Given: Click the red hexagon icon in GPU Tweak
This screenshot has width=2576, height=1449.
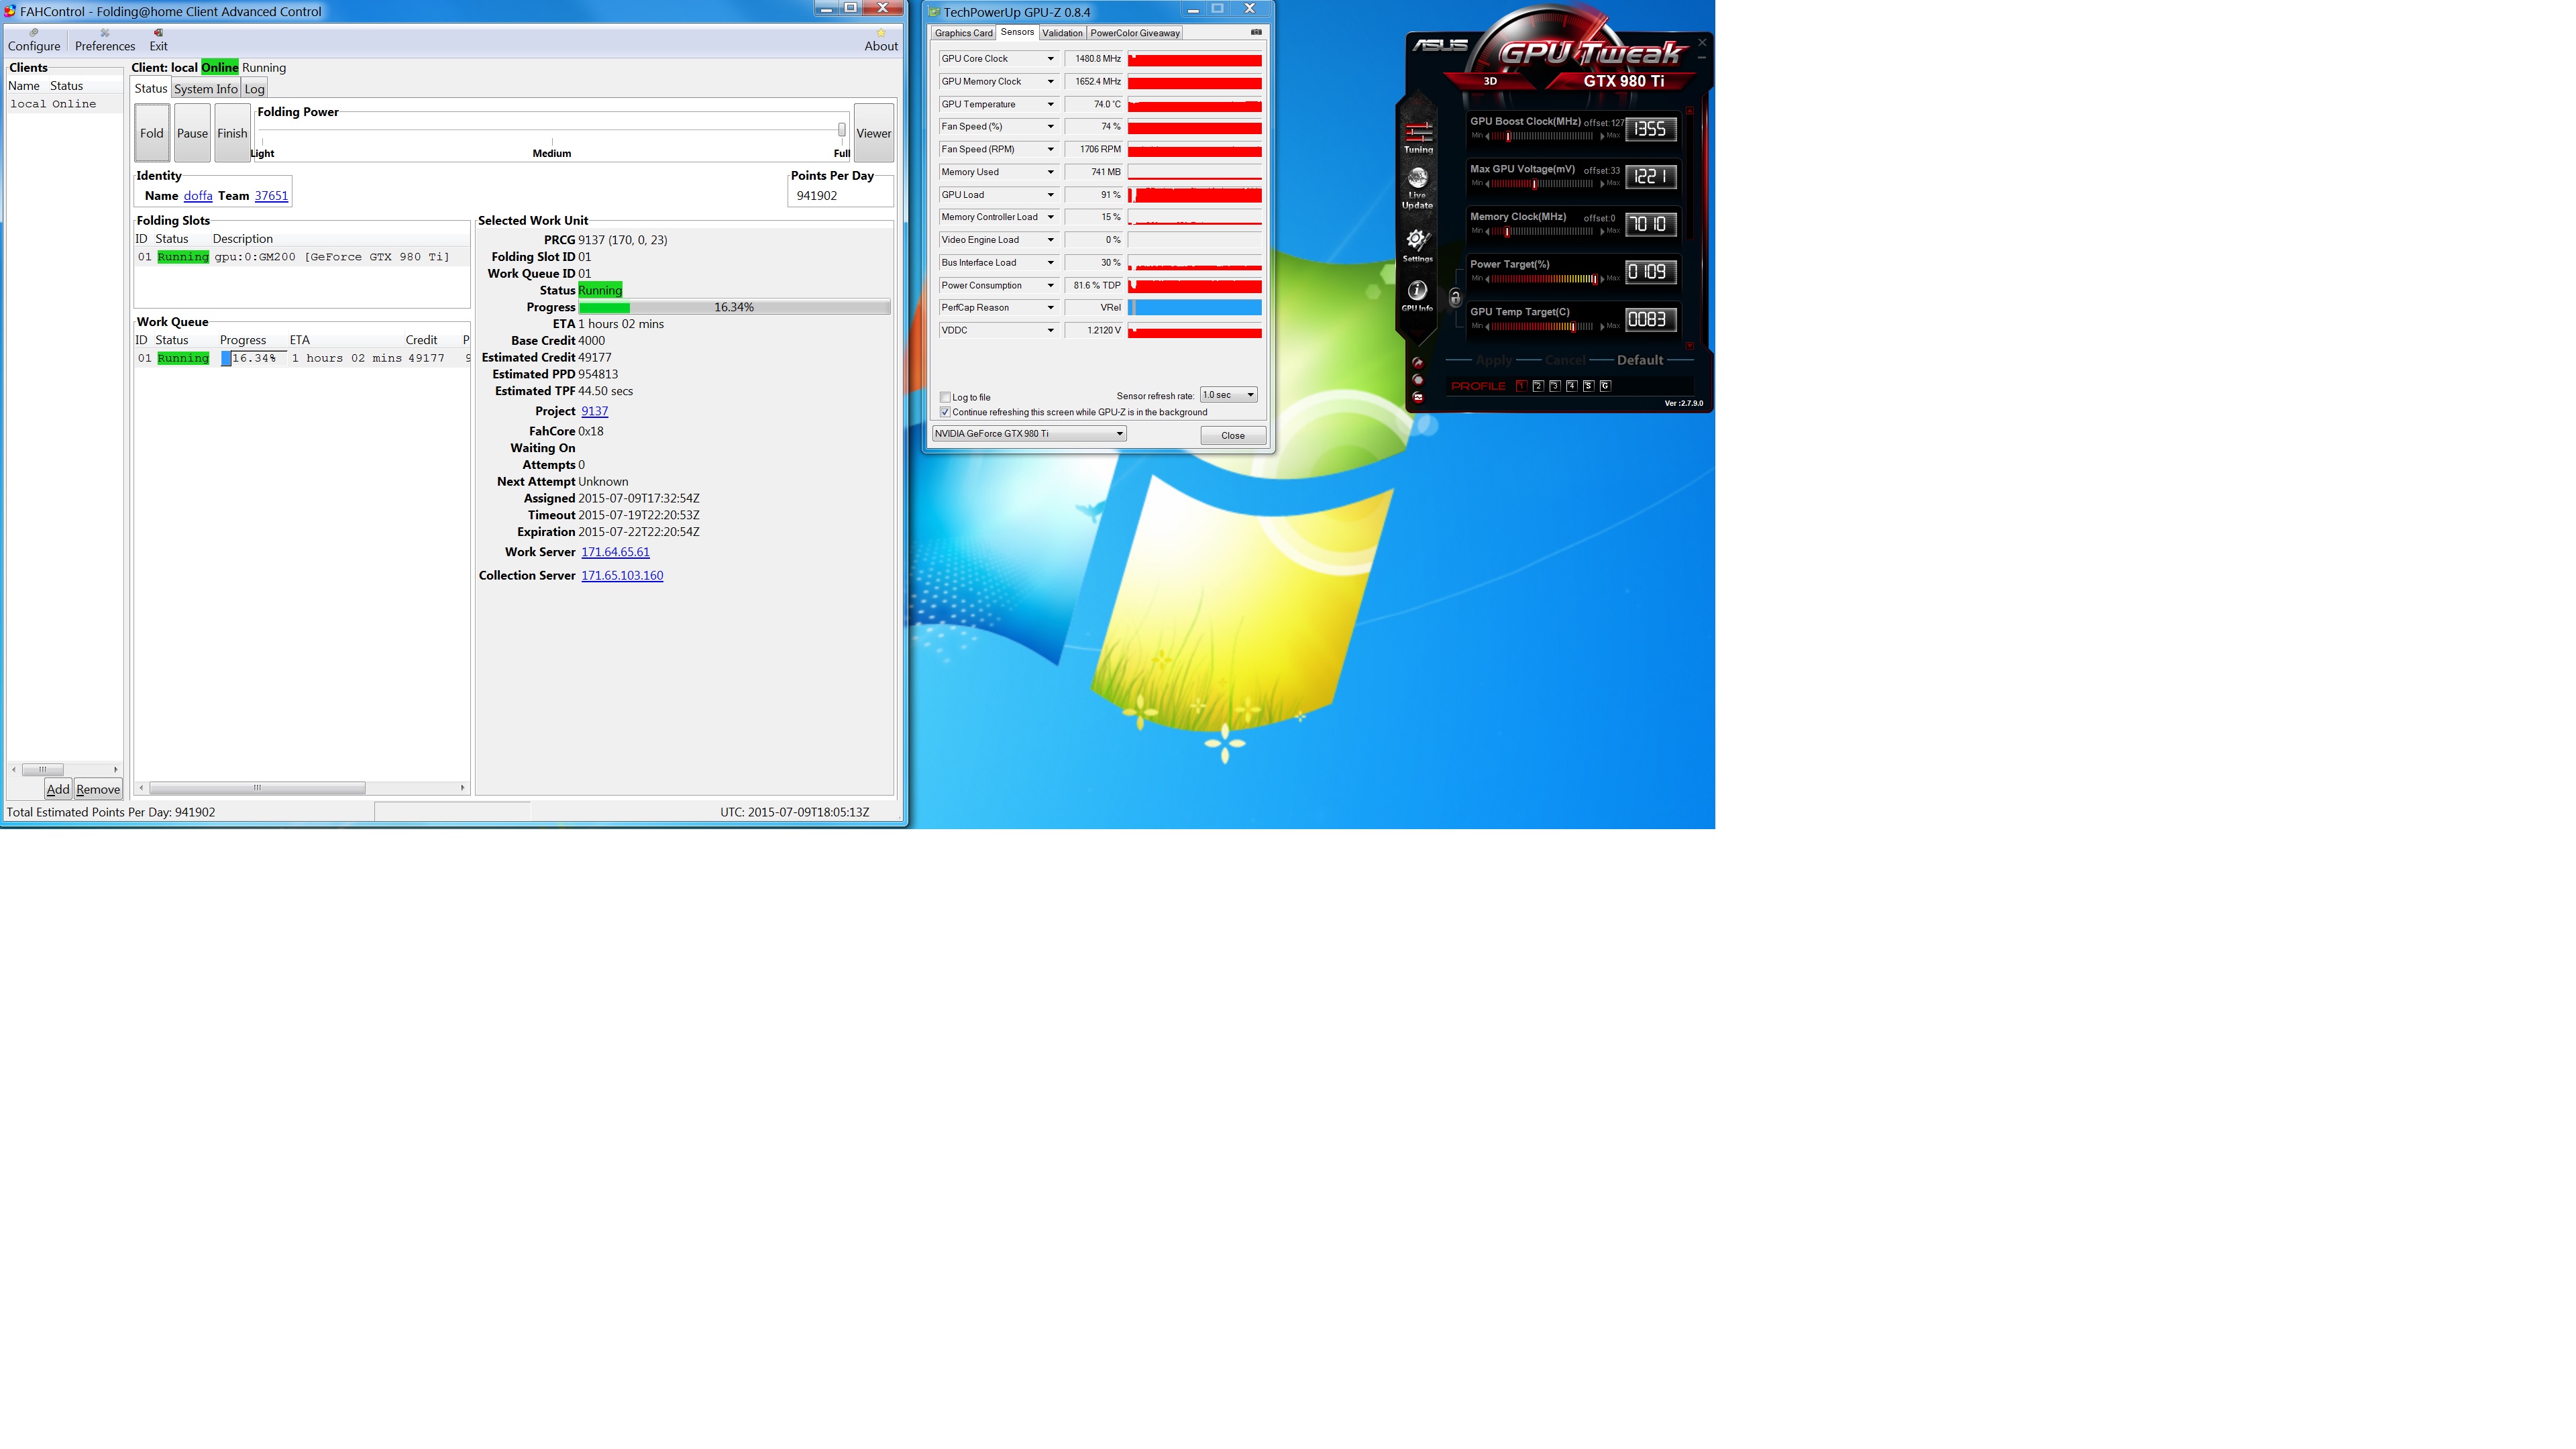Looking at the screenshot, I should click(1417, 380).
